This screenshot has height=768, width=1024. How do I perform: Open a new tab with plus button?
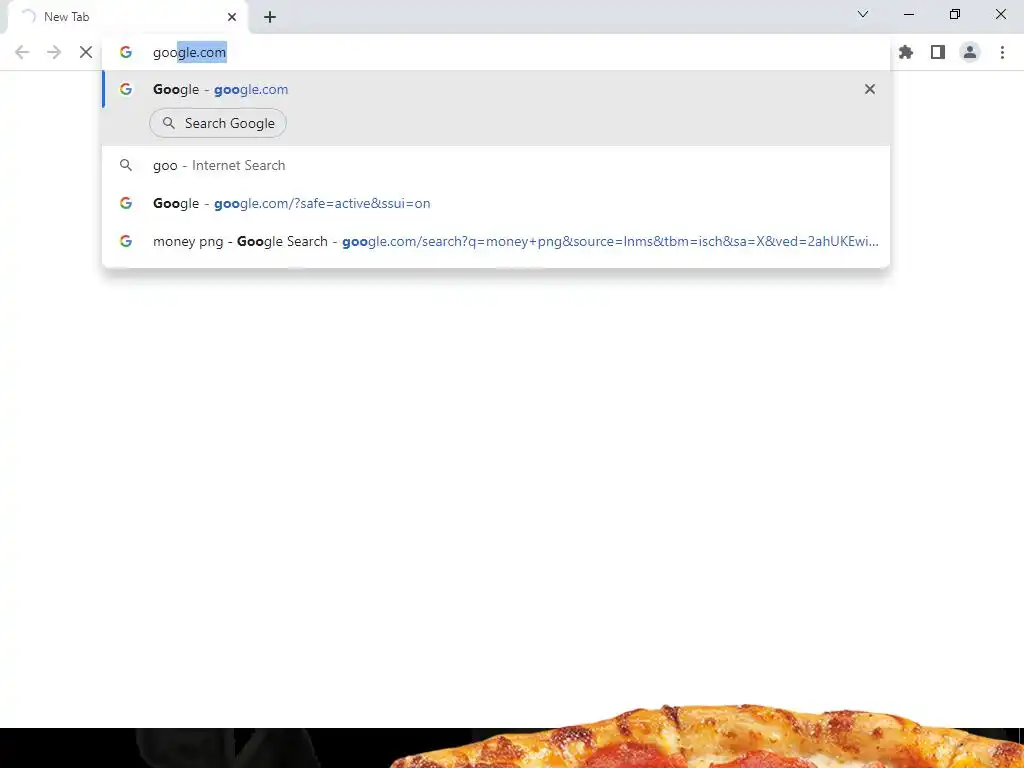coord(270,17)
